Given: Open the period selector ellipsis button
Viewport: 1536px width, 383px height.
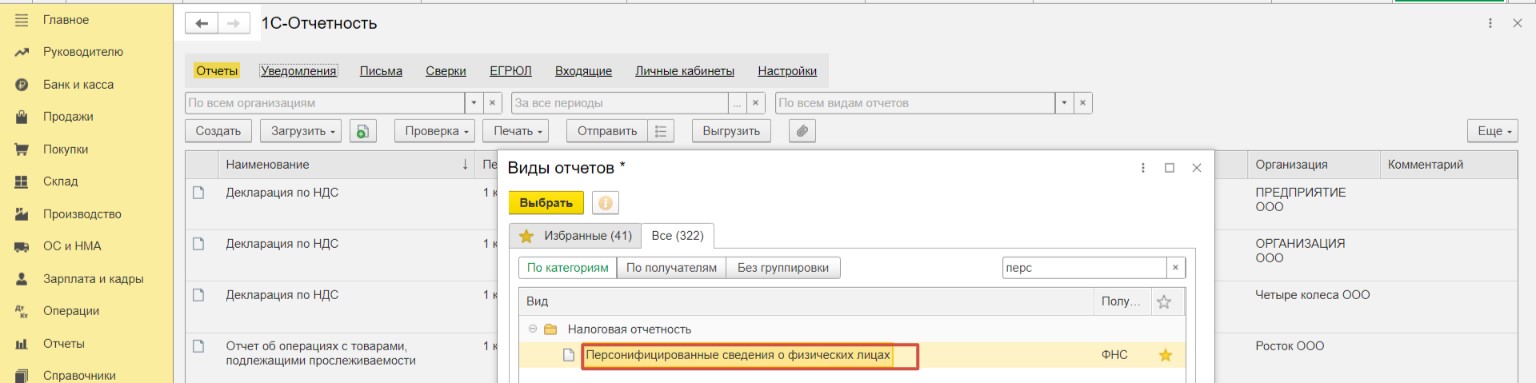Looking at the screenshot, I should point(737,103).
